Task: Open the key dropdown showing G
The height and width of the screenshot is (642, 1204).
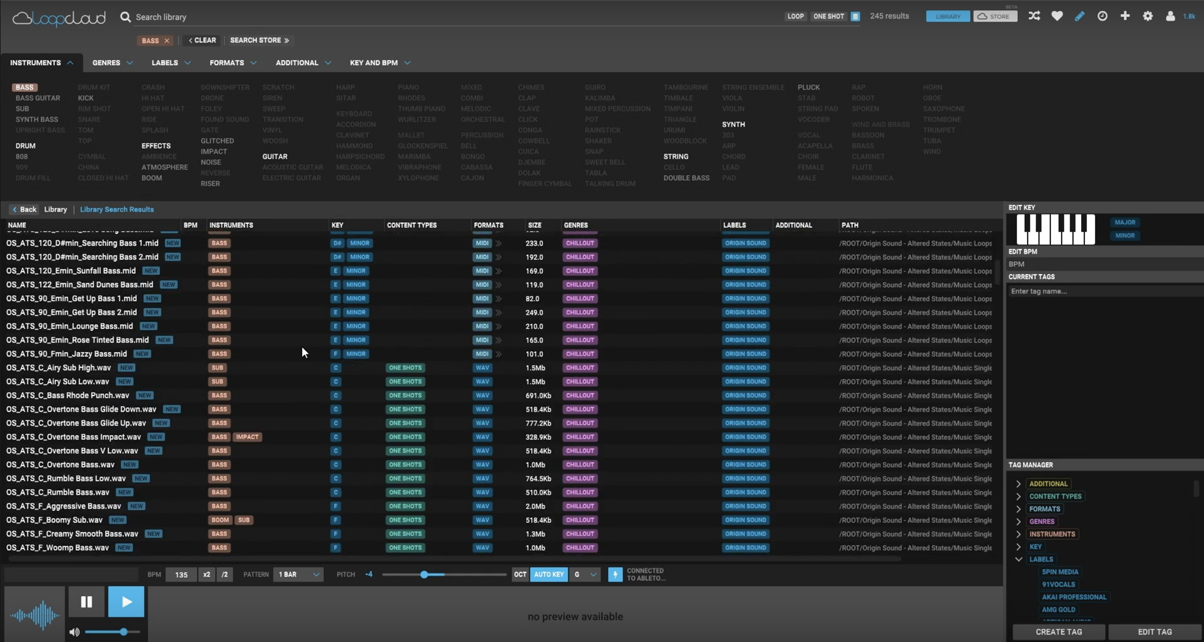Action: [x=585, y=574]
